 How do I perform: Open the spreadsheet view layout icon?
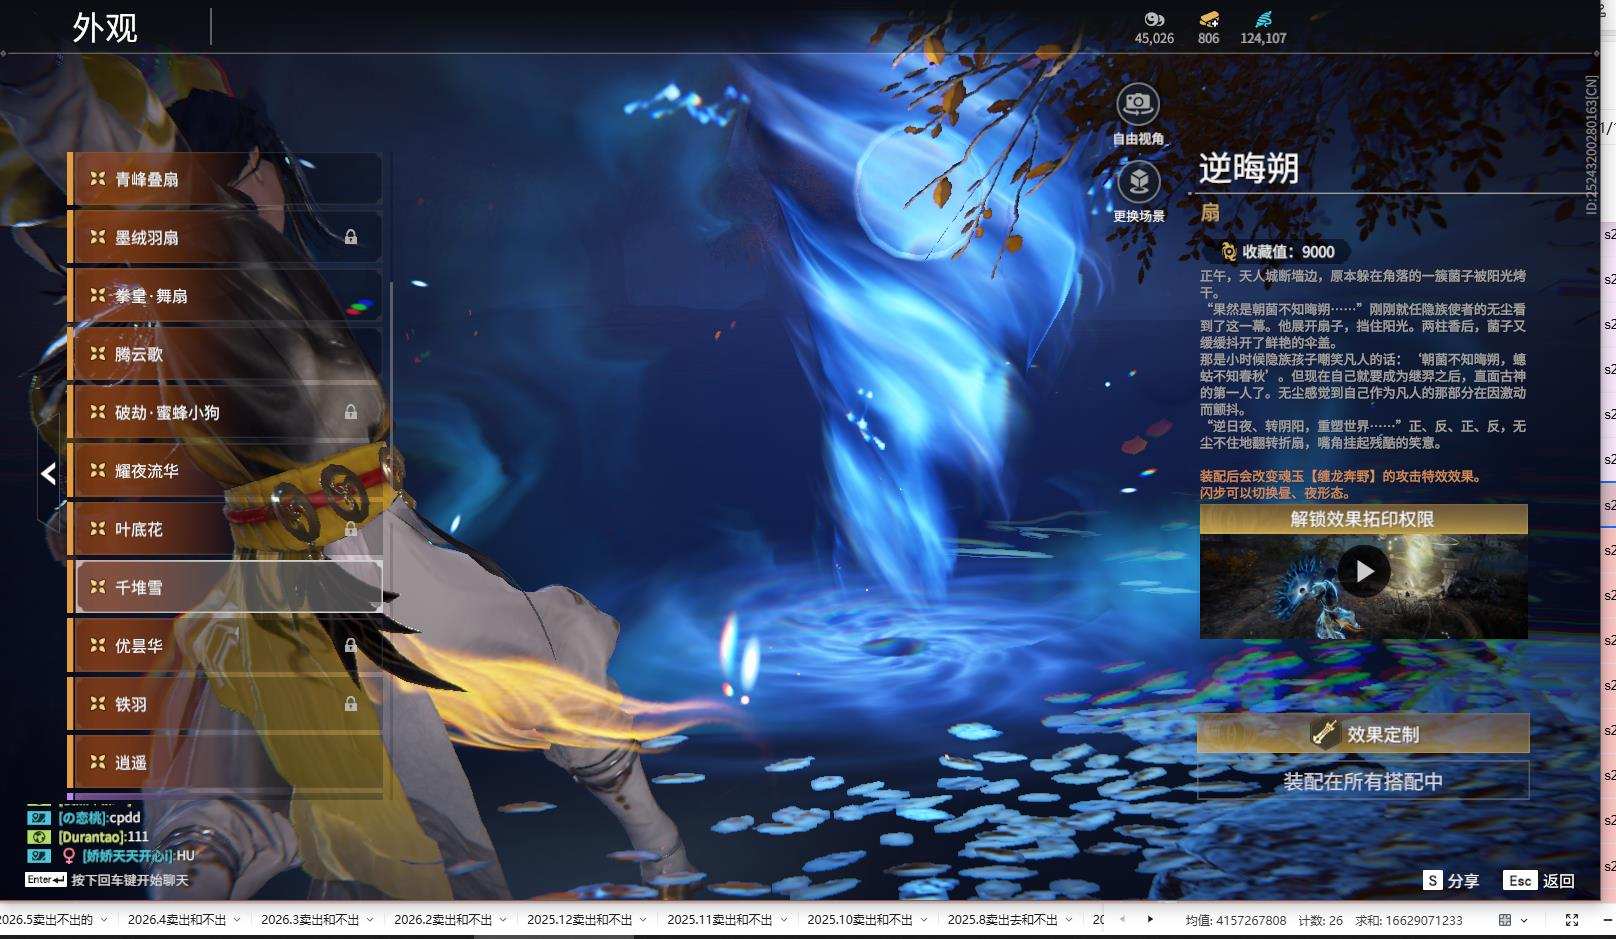click(1505, 920)
